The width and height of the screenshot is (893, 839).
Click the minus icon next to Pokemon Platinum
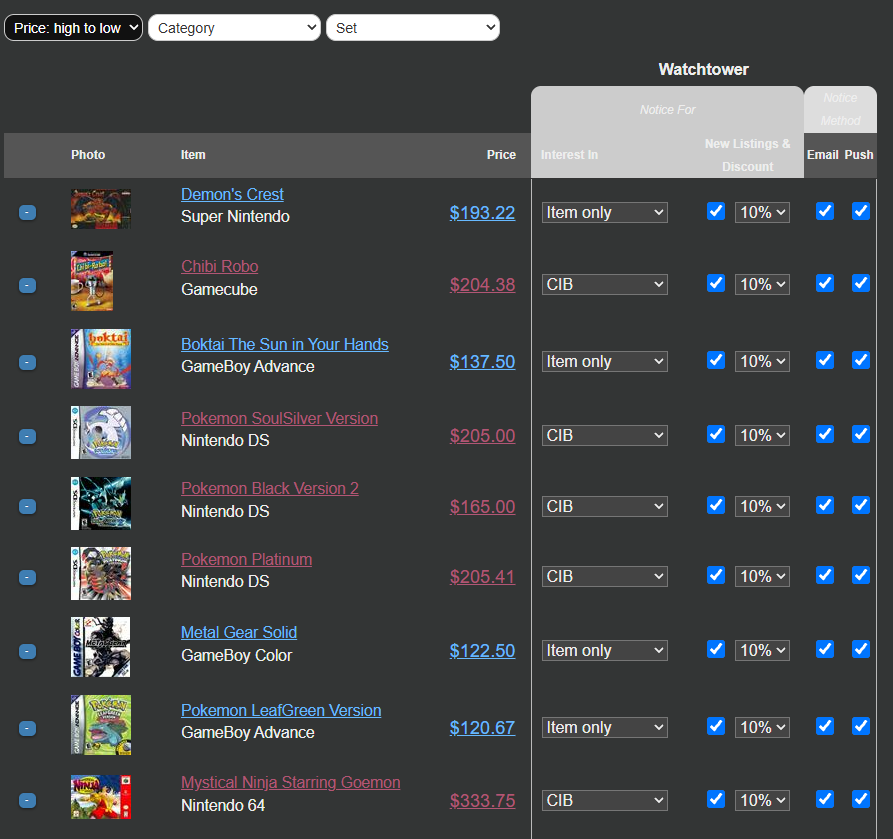click(27, 578)
